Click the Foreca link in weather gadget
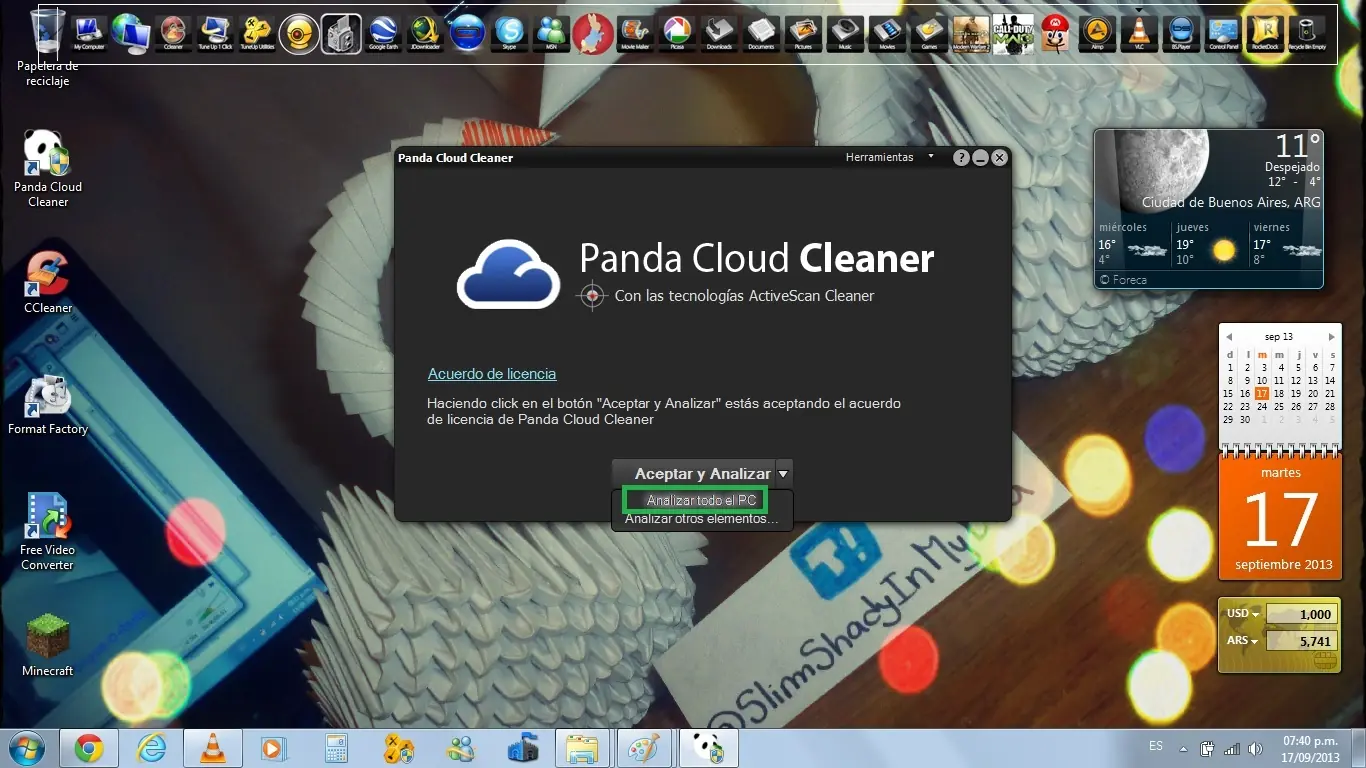 click(x=1123, y=280)
